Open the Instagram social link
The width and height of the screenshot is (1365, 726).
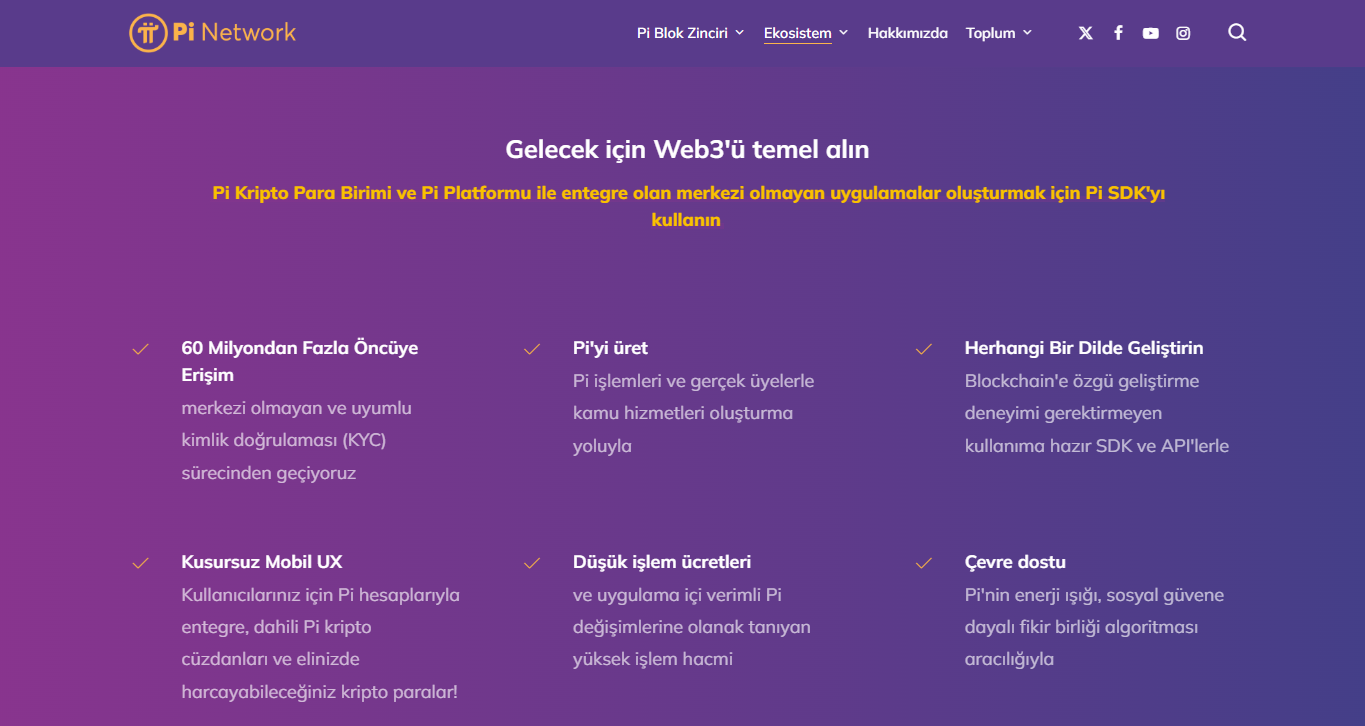(x=1183, y=33)
